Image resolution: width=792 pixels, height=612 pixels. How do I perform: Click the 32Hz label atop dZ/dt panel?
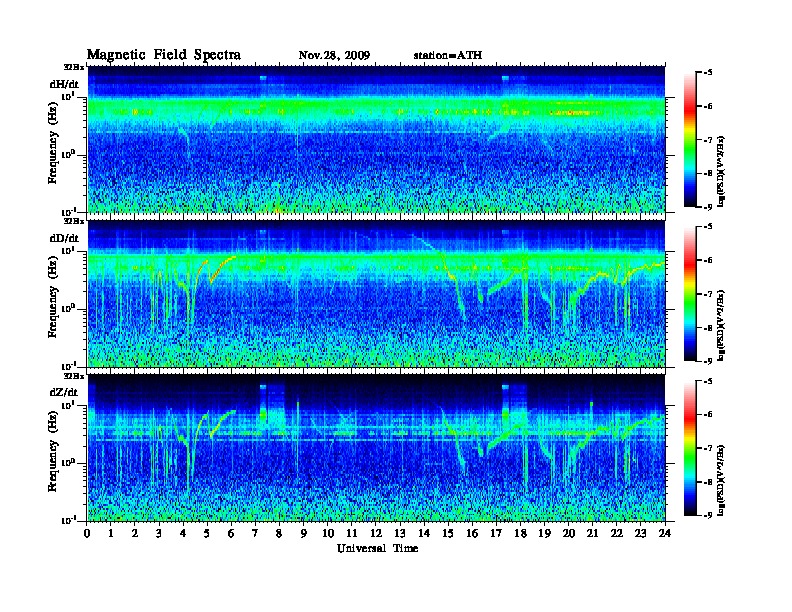(74, 375)
